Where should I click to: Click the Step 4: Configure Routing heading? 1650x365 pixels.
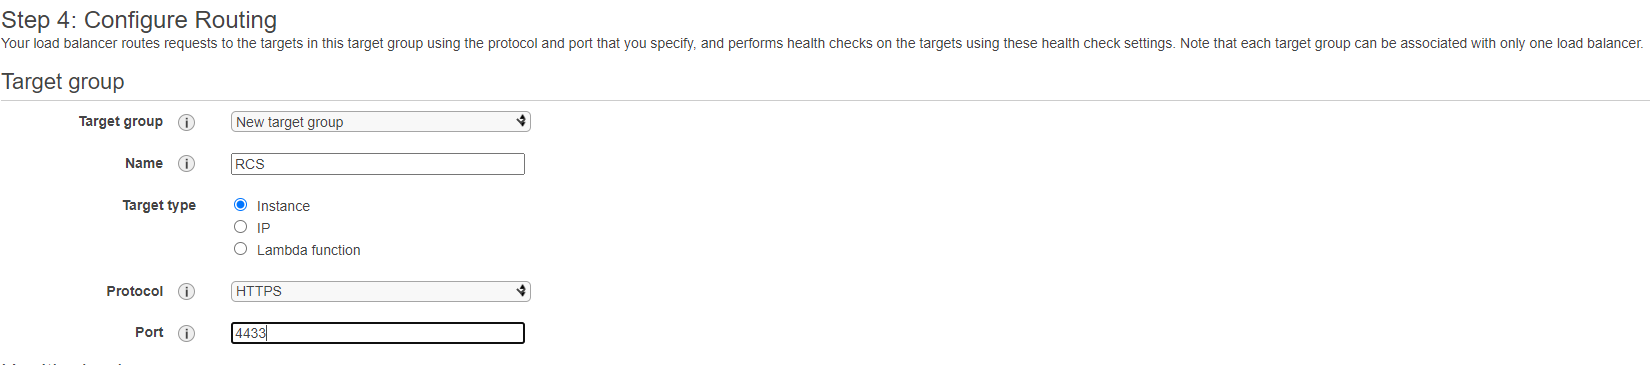click(x=139, y=20)
